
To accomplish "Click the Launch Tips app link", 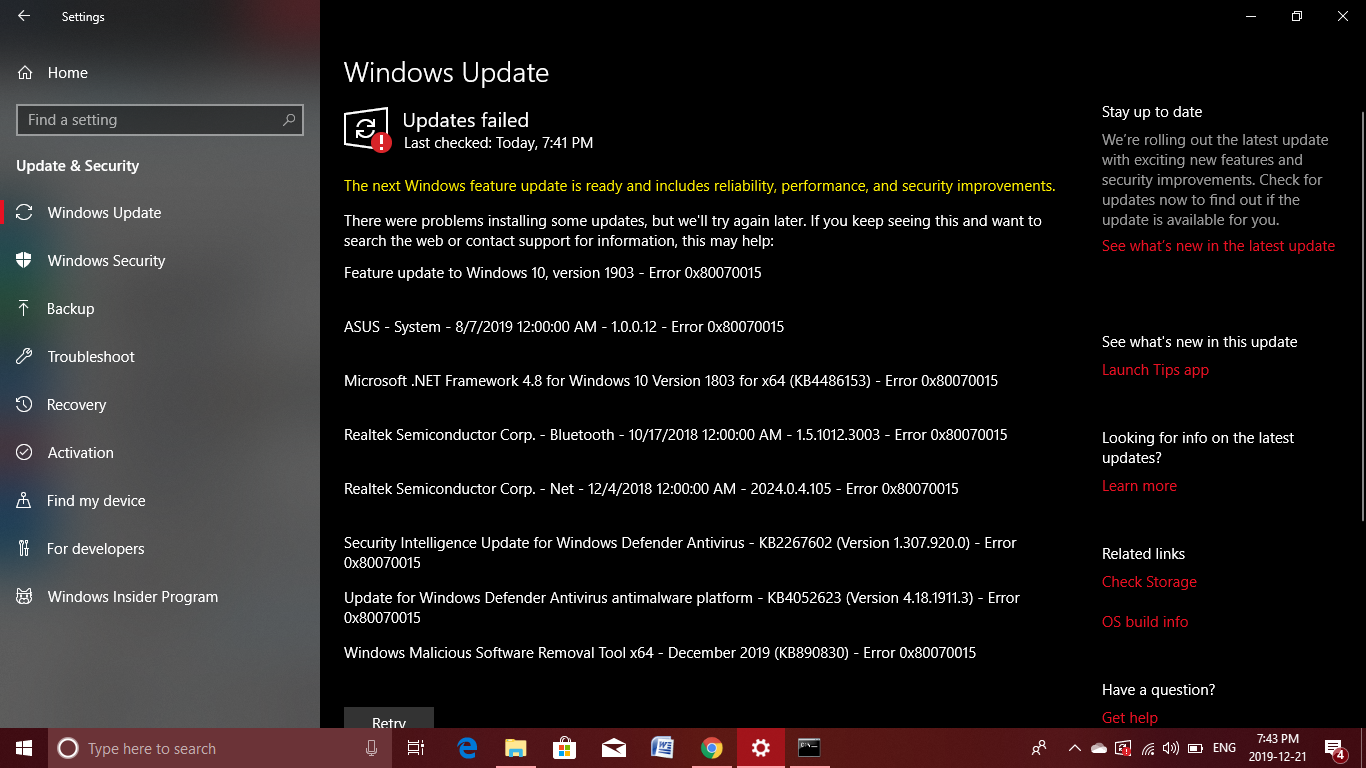I will [x=1155, y=370].
